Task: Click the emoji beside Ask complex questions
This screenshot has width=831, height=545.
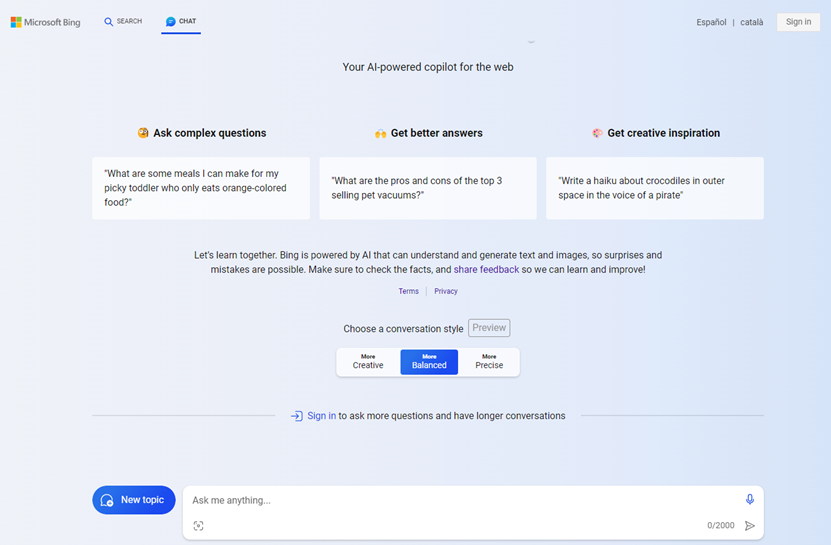Action: coord(143,133)
